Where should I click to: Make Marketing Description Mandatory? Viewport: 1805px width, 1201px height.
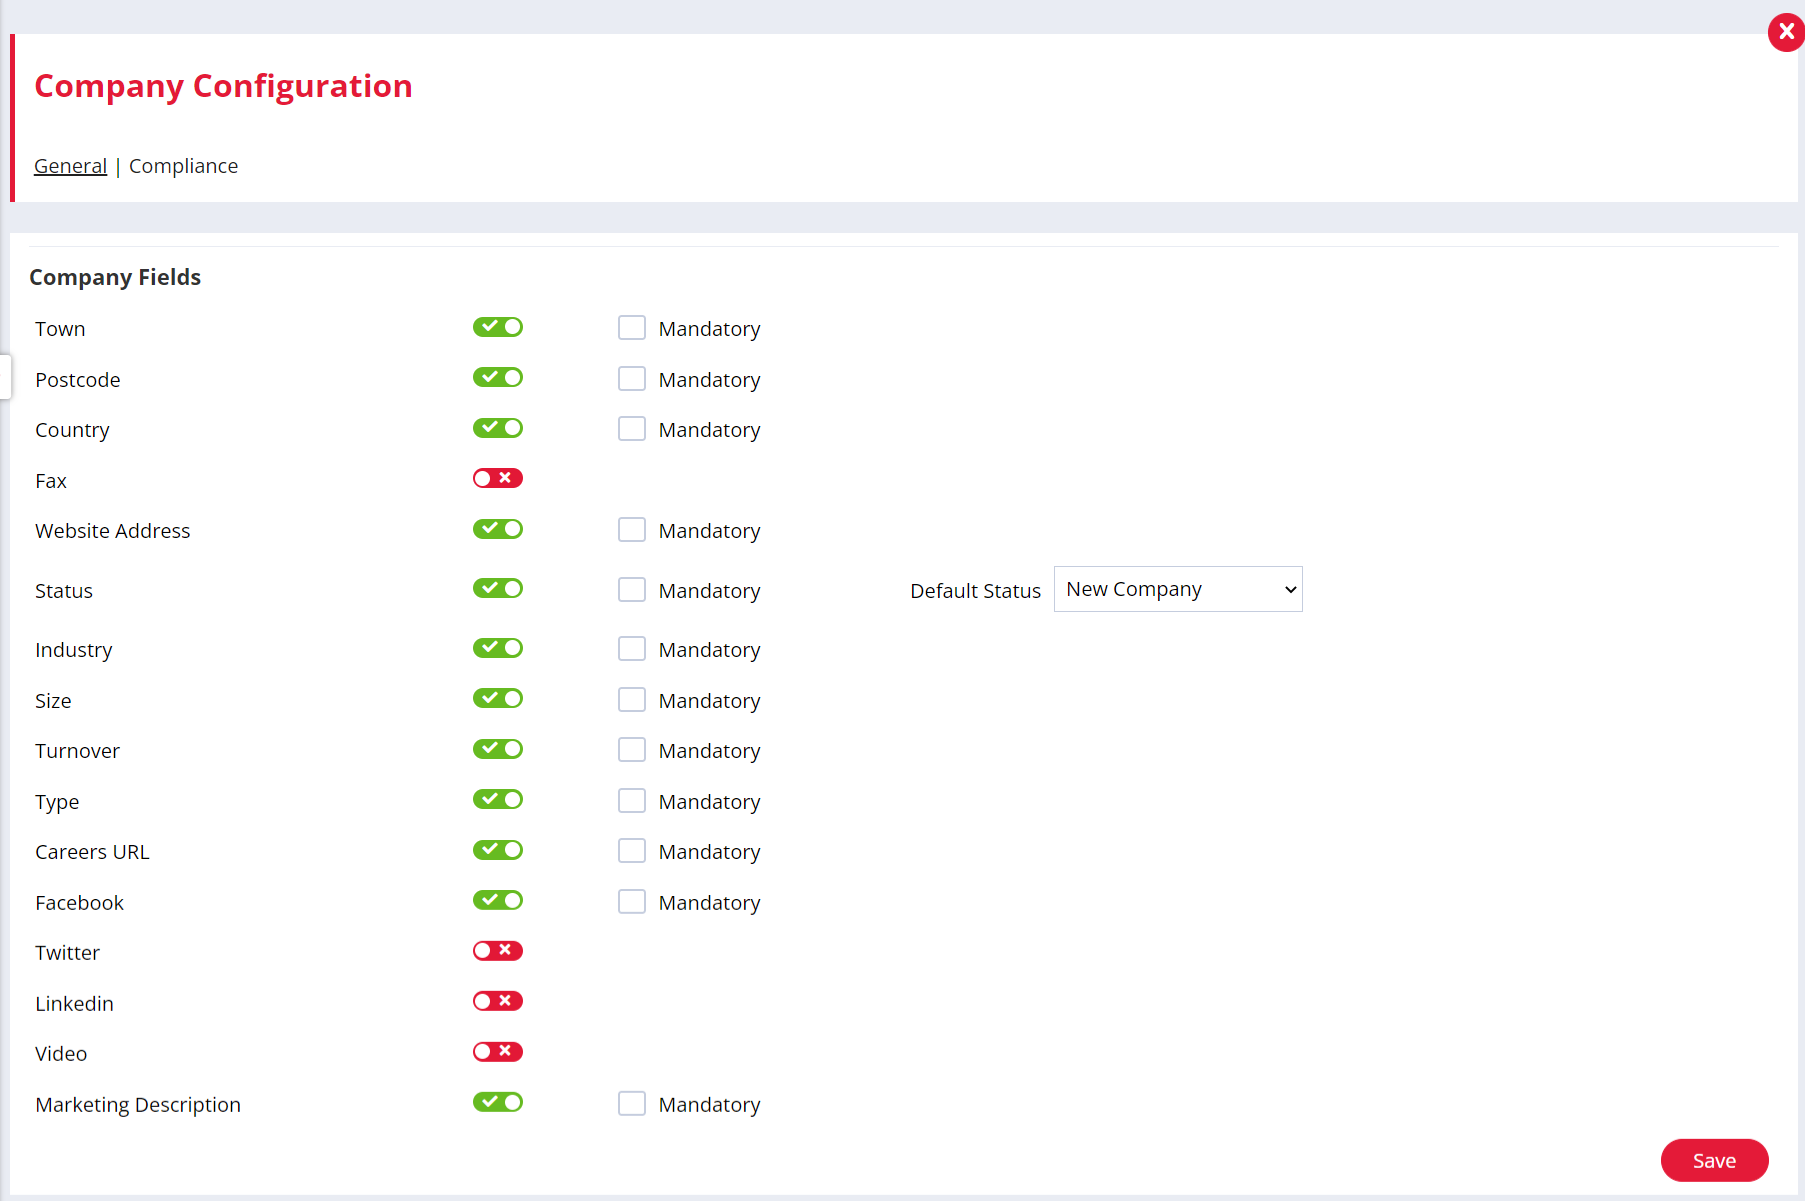[x=632, y=1104]
